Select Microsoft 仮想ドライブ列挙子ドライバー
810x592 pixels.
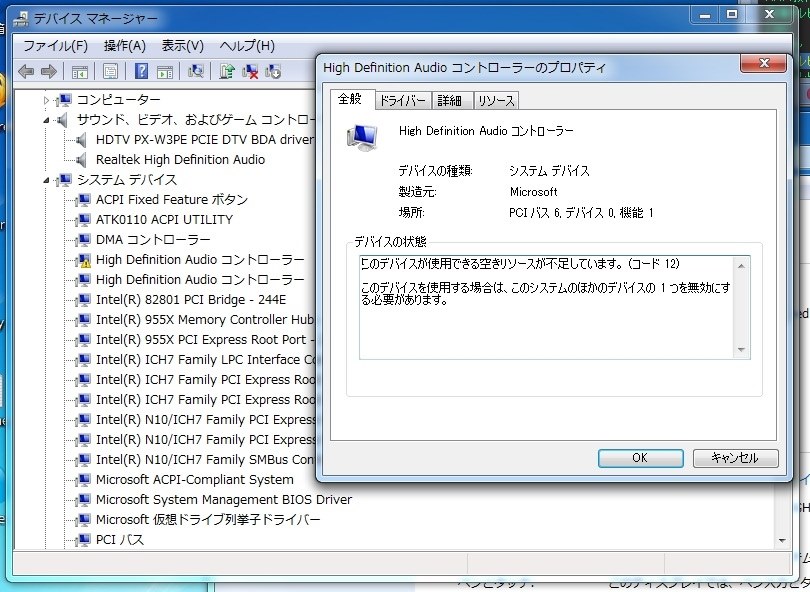208,520
